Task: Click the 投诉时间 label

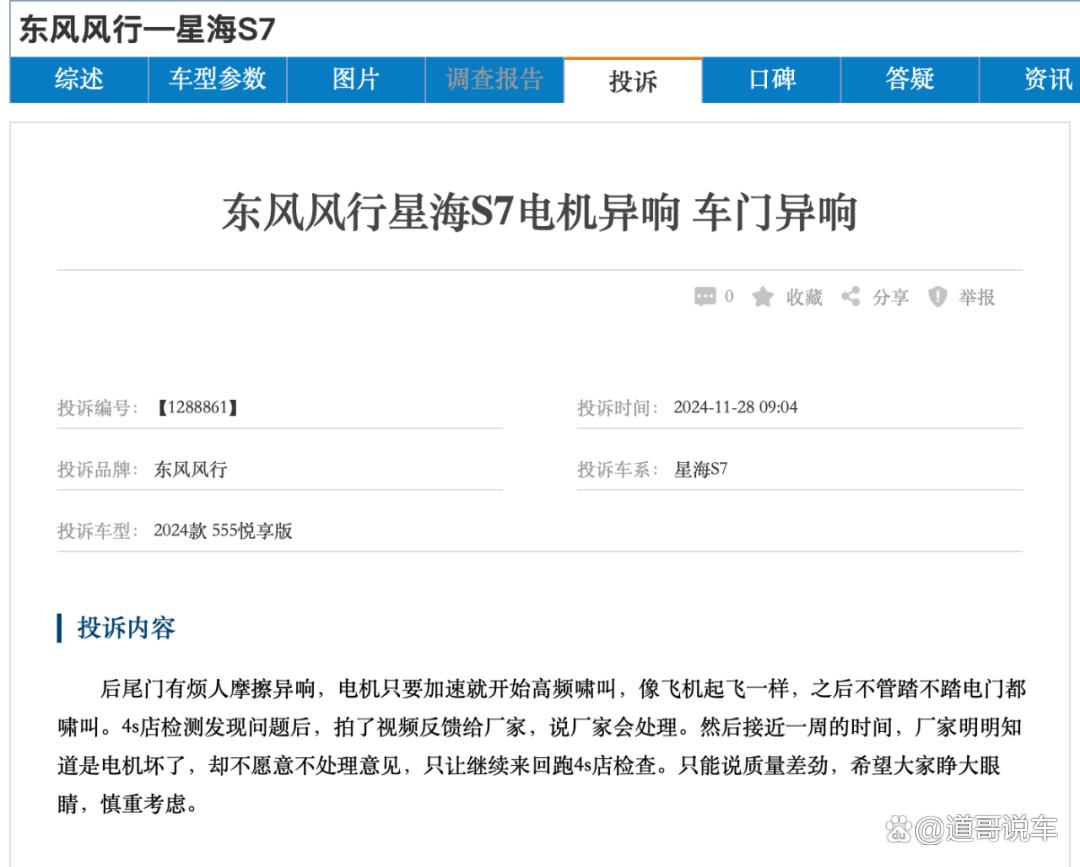Action: [x=618, y=408]
